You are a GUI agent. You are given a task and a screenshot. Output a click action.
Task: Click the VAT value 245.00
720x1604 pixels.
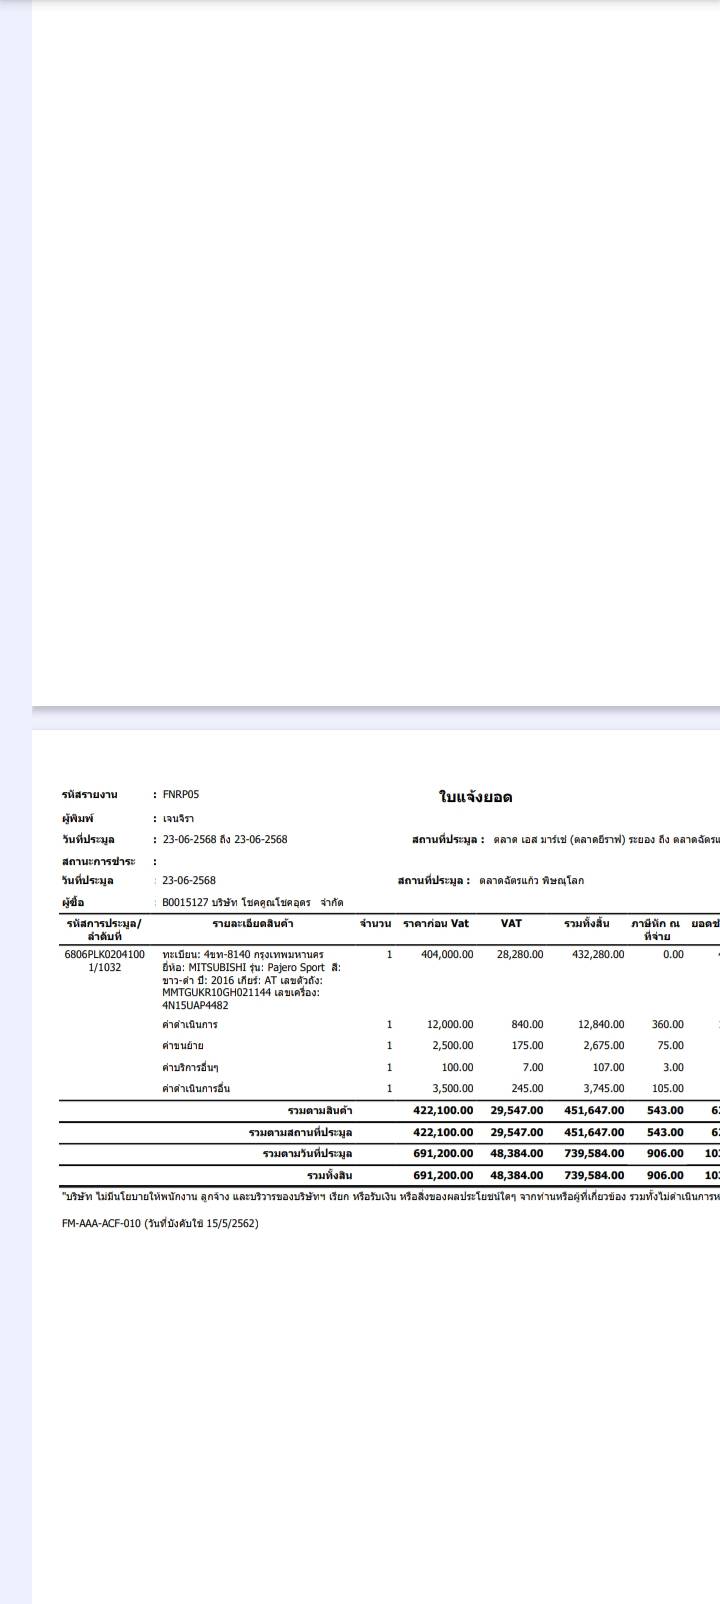(527, 1089)
